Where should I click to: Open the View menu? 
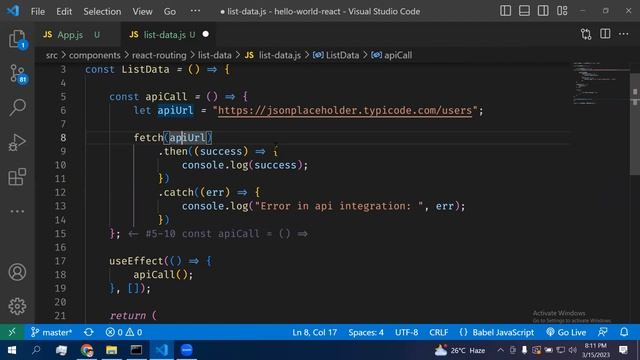(142, 11)
